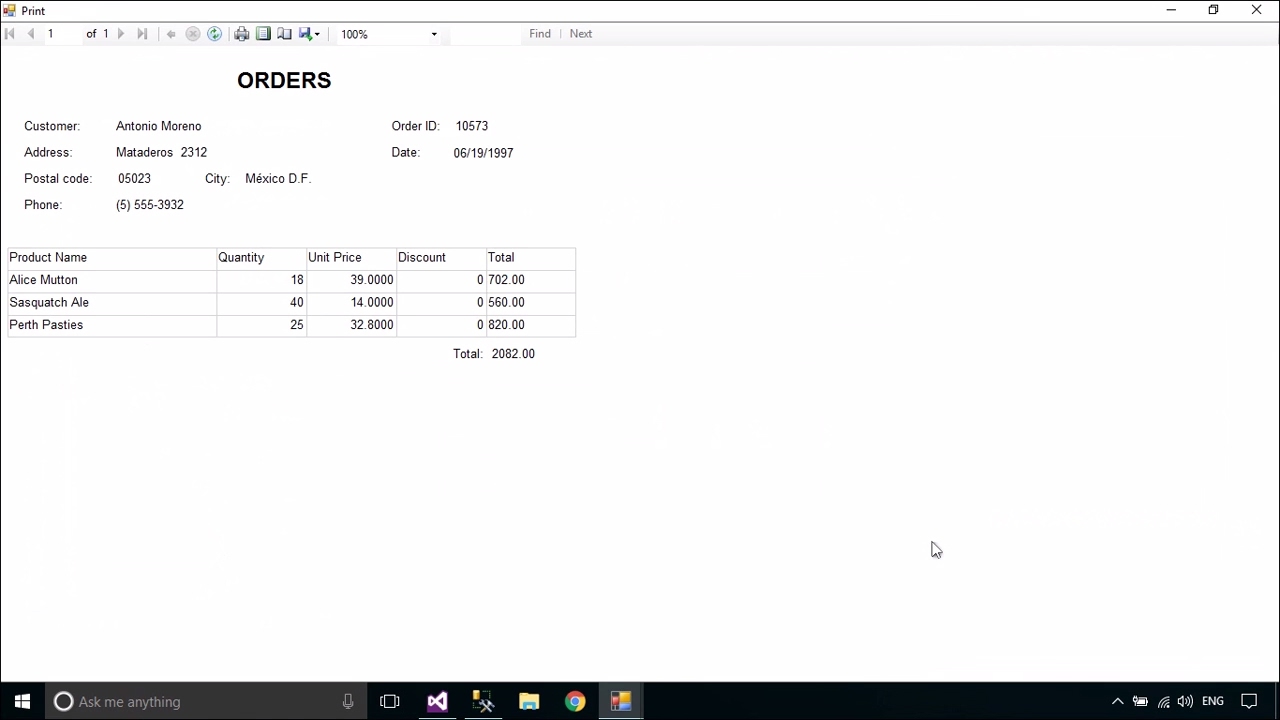Show hidden system tray icons
Screen dimensions: 1280x720
[1118, 701]
